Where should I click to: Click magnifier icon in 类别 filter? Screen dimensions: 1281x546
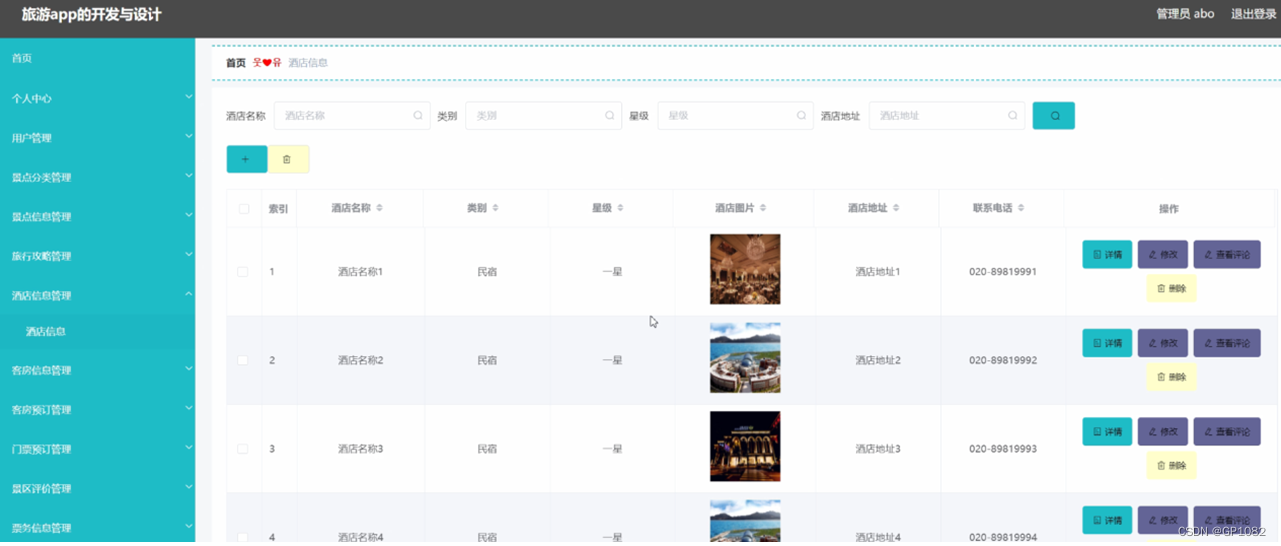click(x=609, y=116)
